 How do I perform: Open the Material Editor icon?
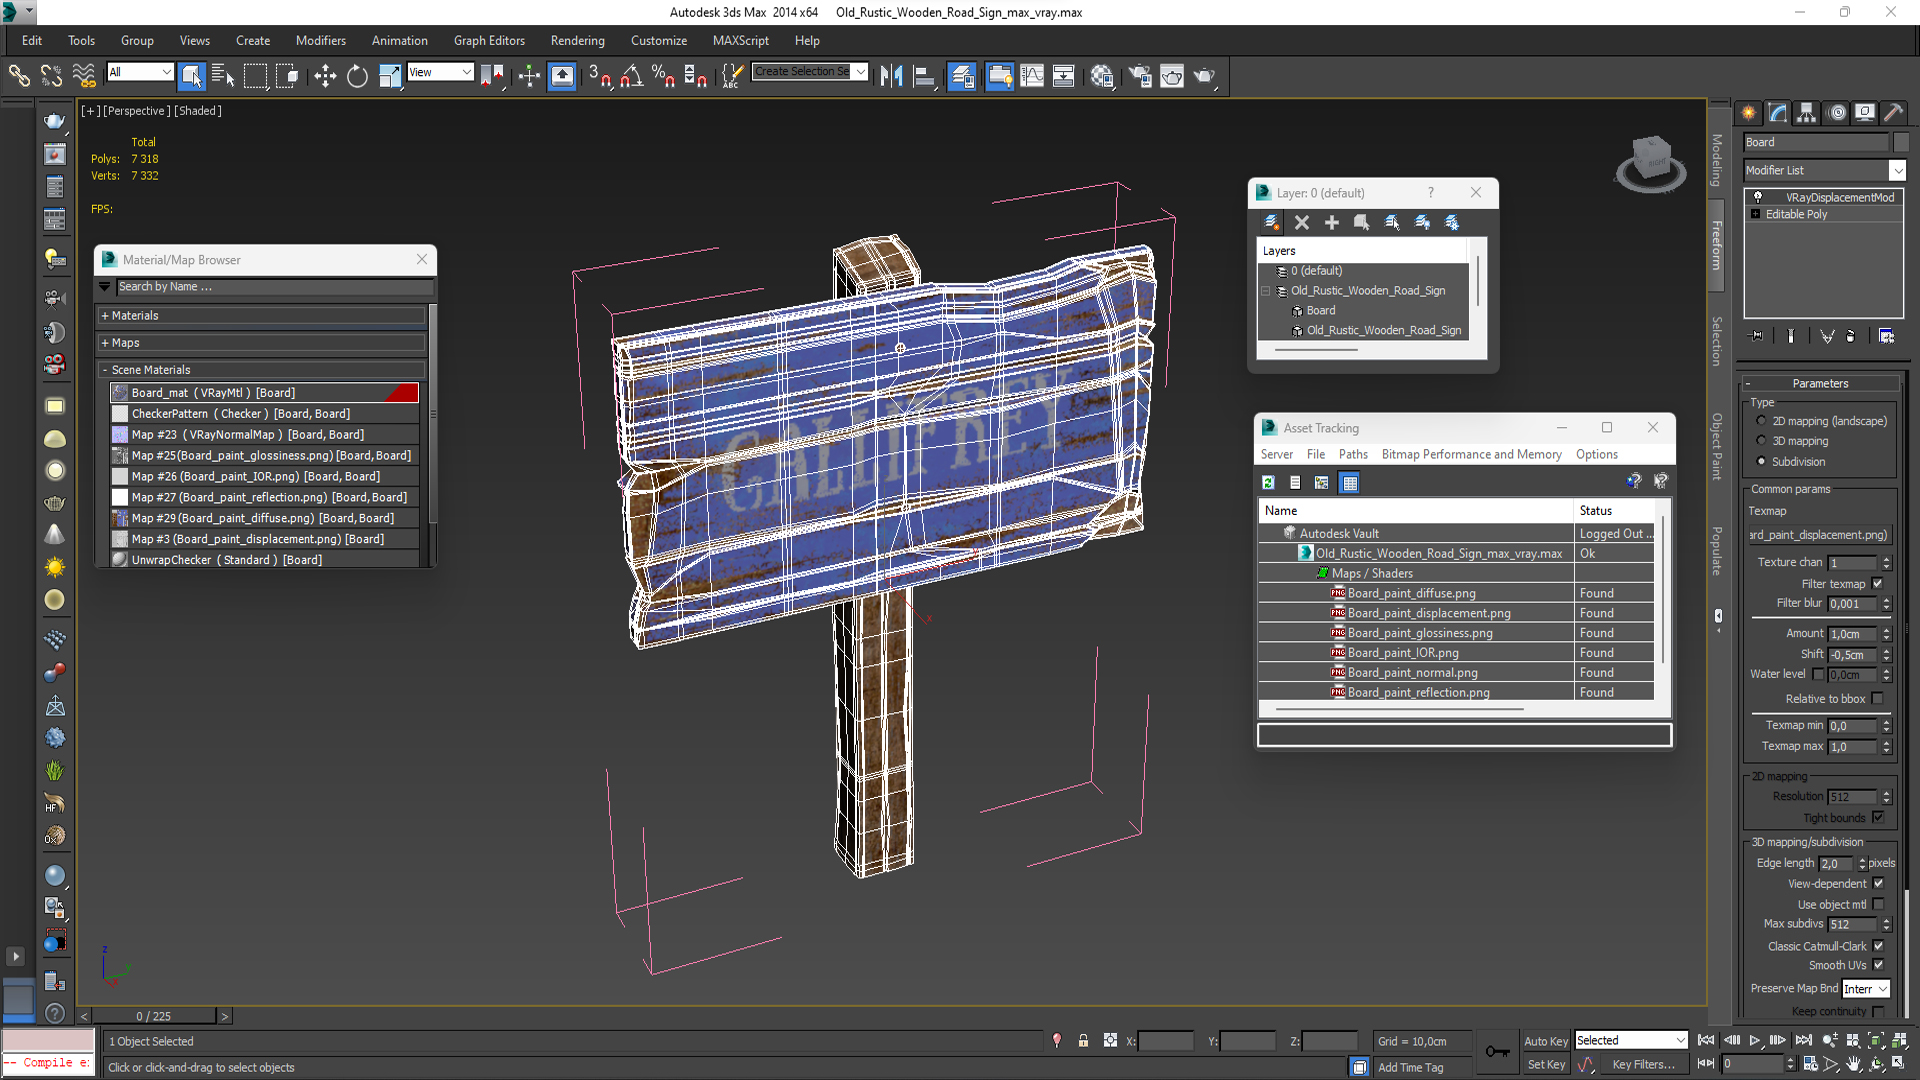(1102, 76)
